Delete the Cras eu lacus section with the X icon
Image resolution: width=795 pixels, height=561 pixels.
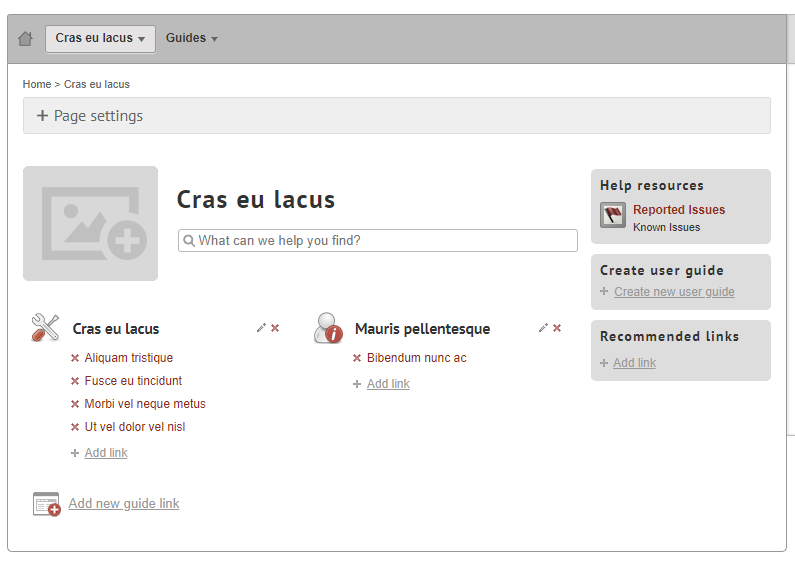click(x=275, y=328)
